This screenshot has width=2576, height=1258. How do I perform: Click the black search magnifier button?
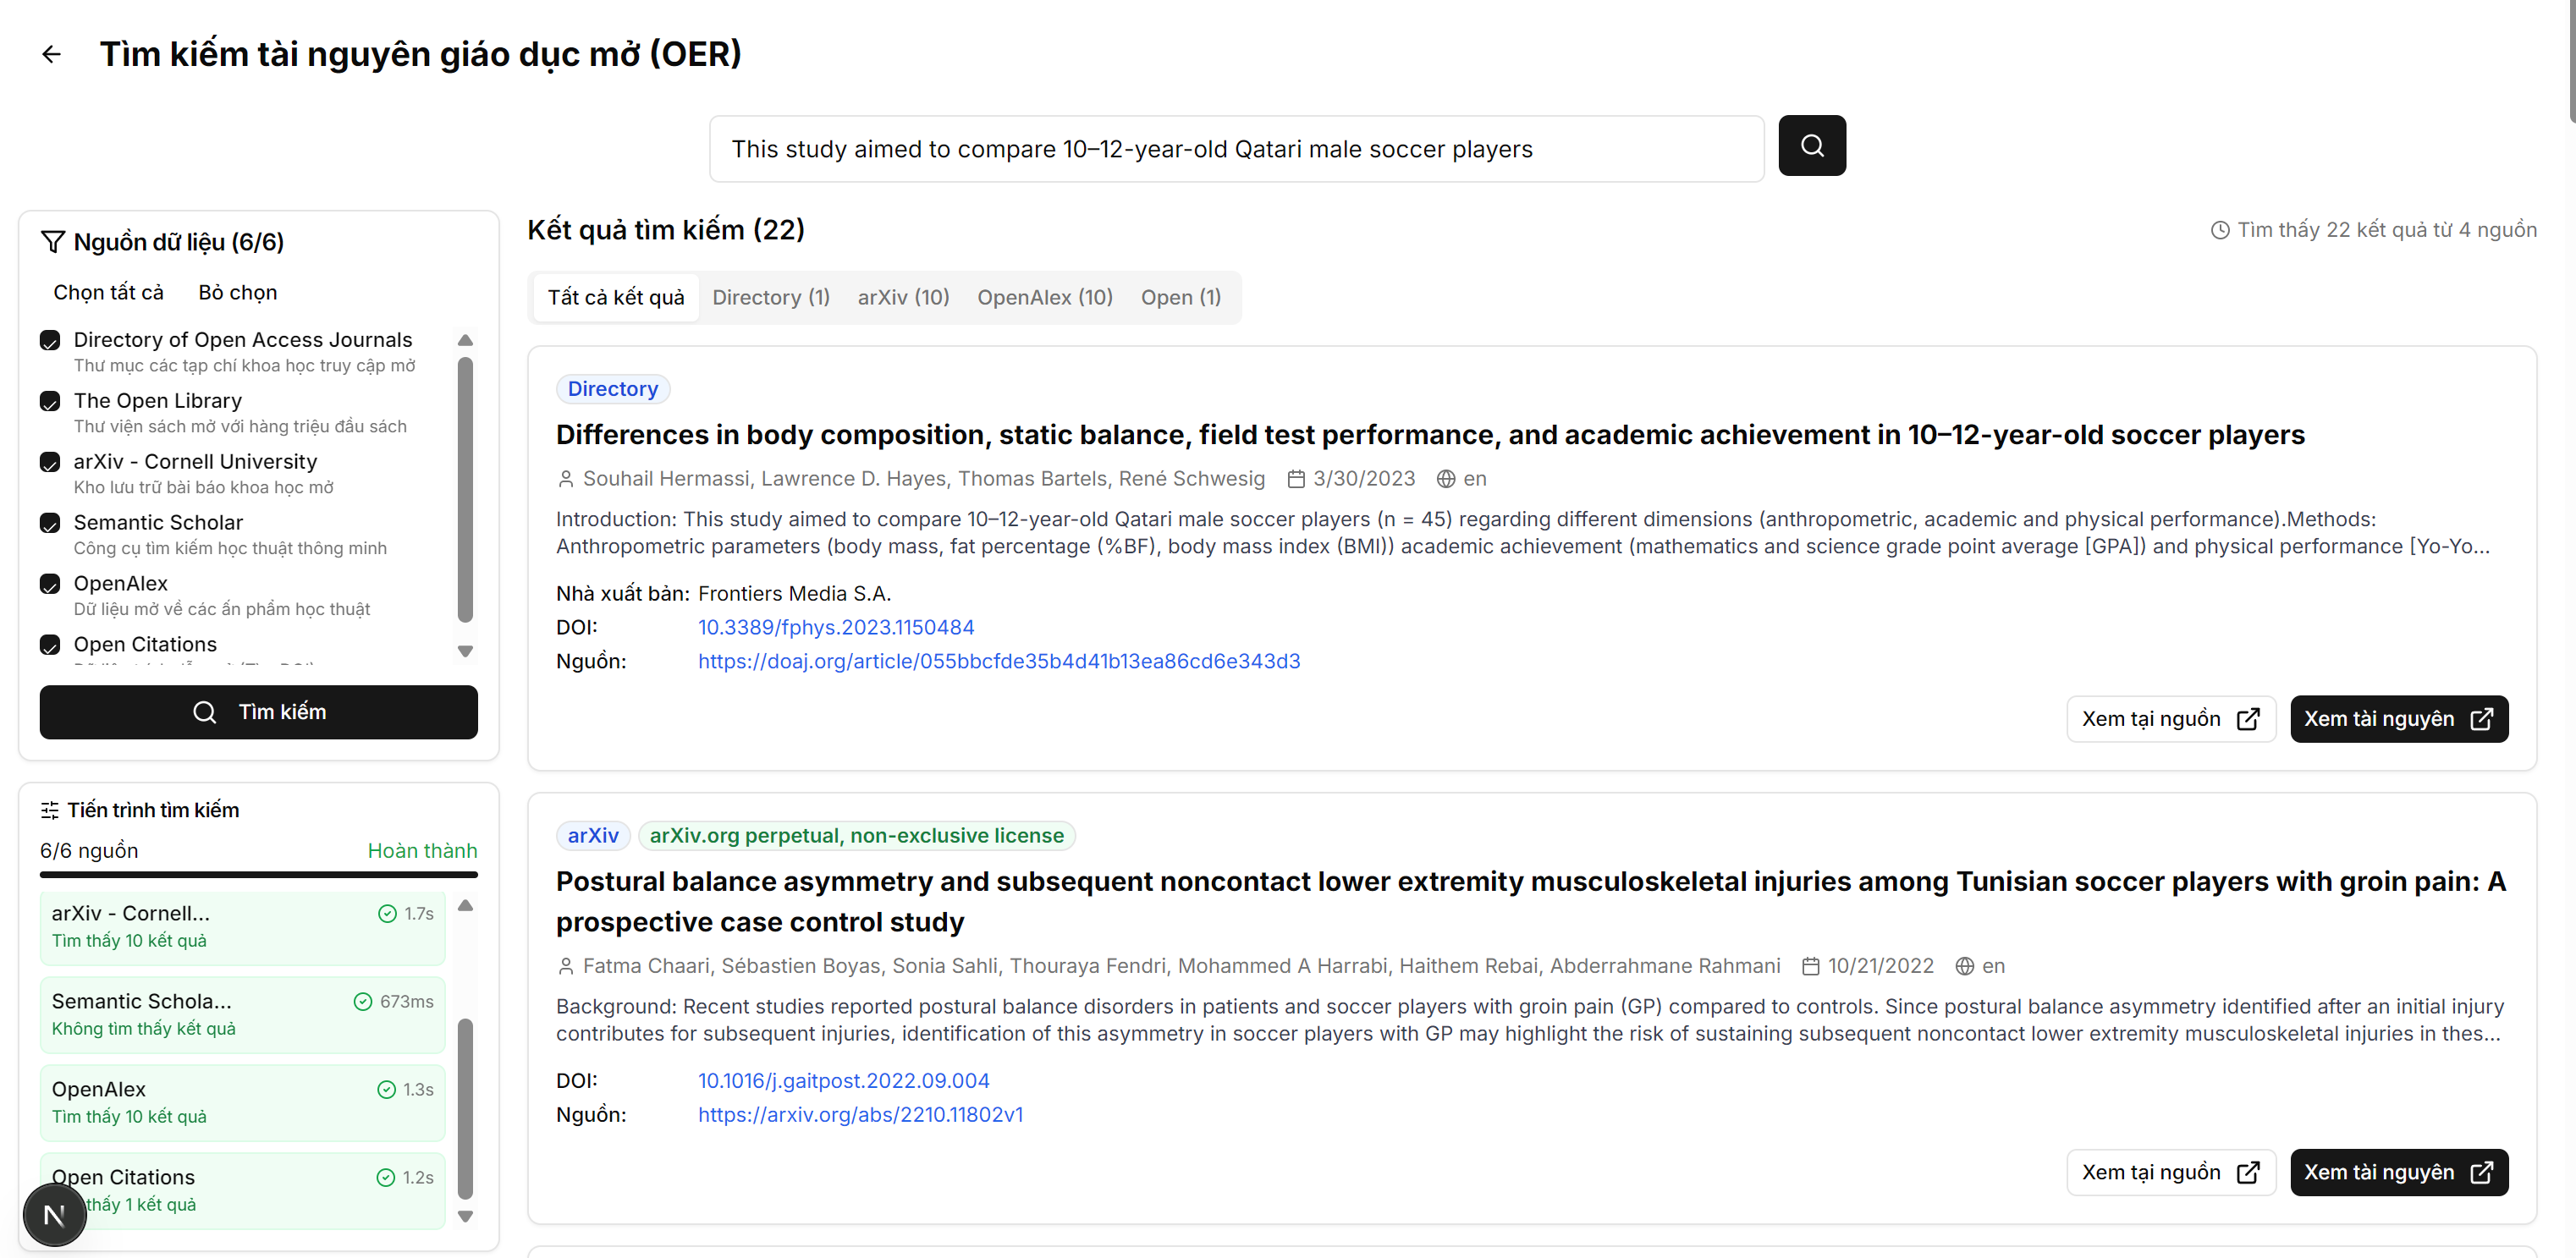click(1811, 146)
